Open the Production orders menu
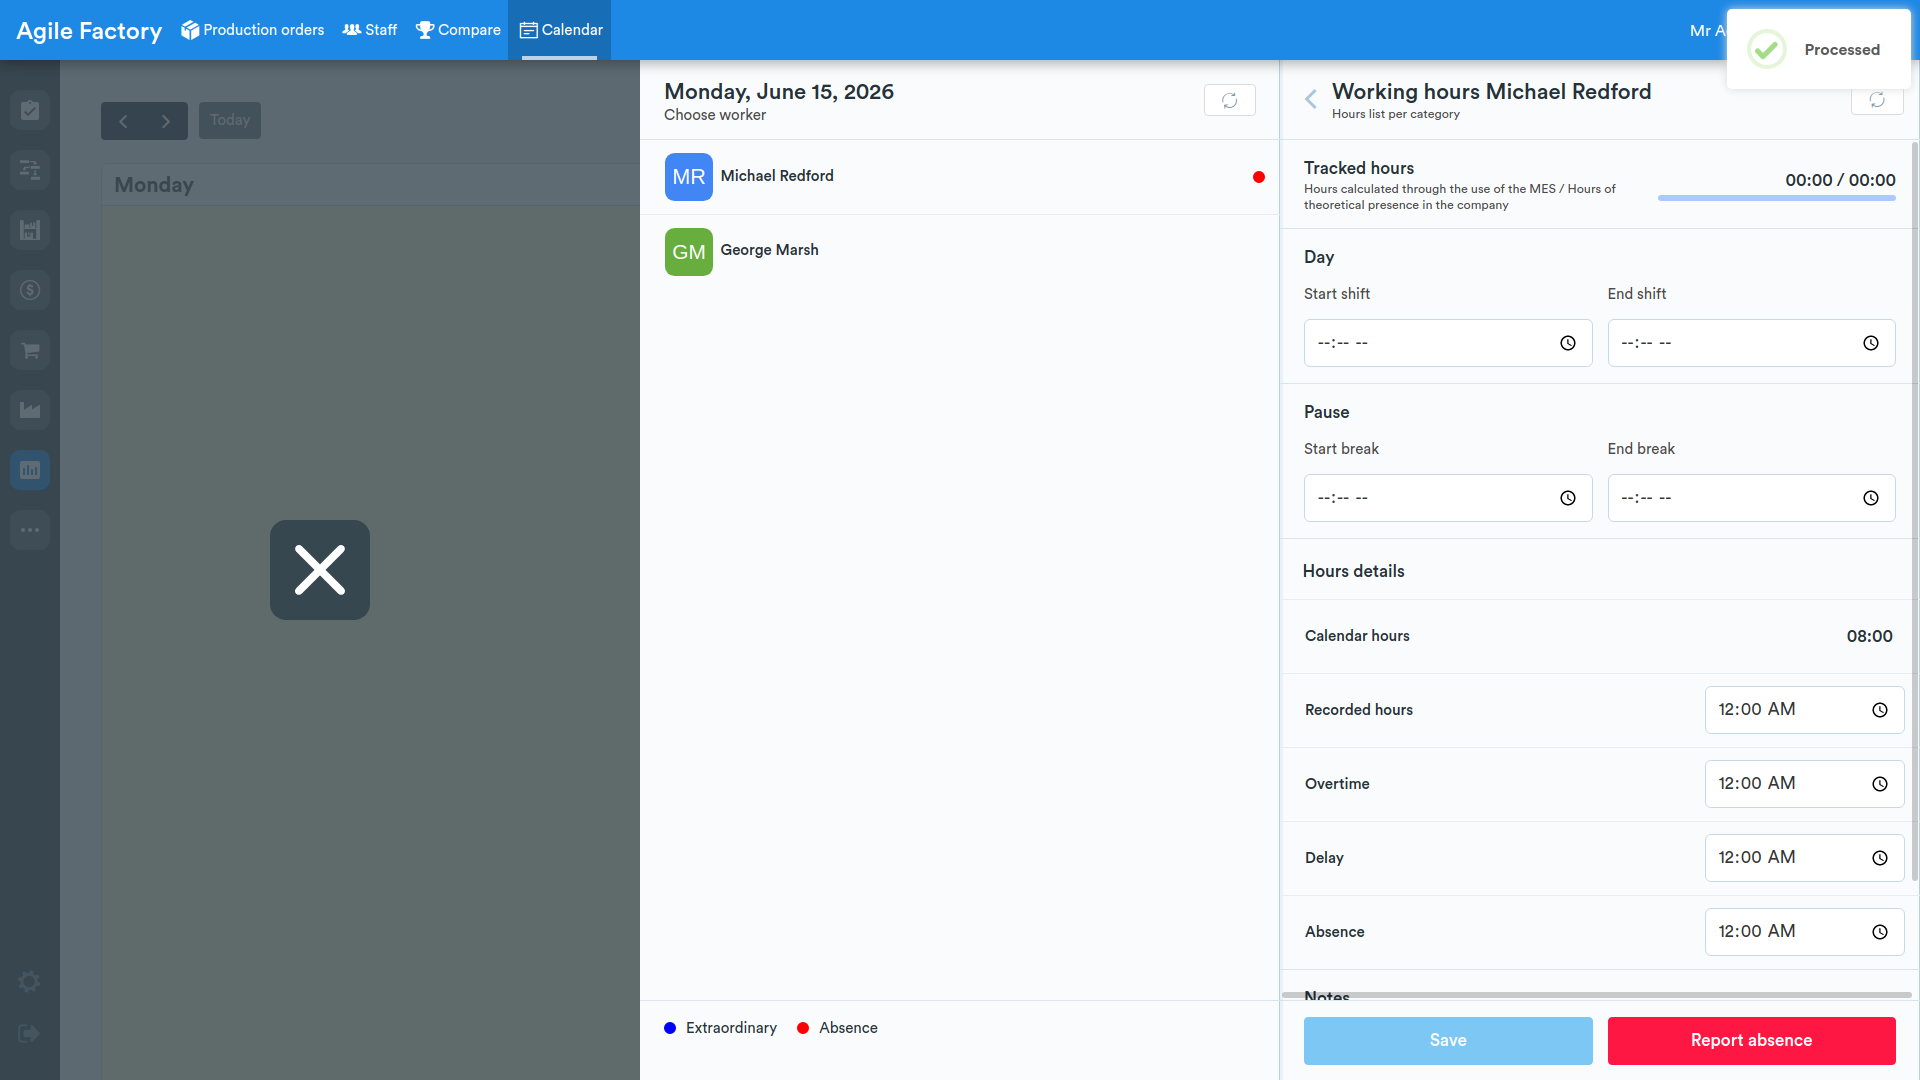The width and height of the screenshot is (1920, 1080). click(x=252, y=30)
